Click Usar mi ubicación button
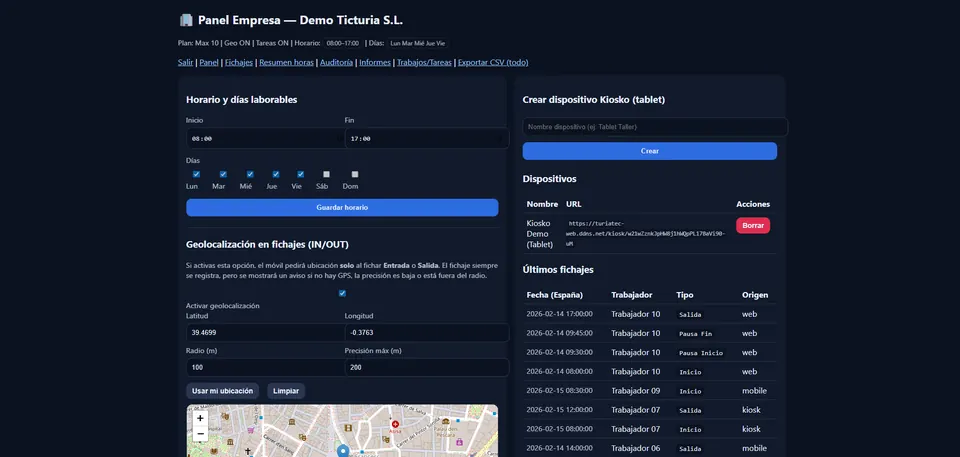The width and height of the screenshot is (960, 457). (x=222, y=391)
